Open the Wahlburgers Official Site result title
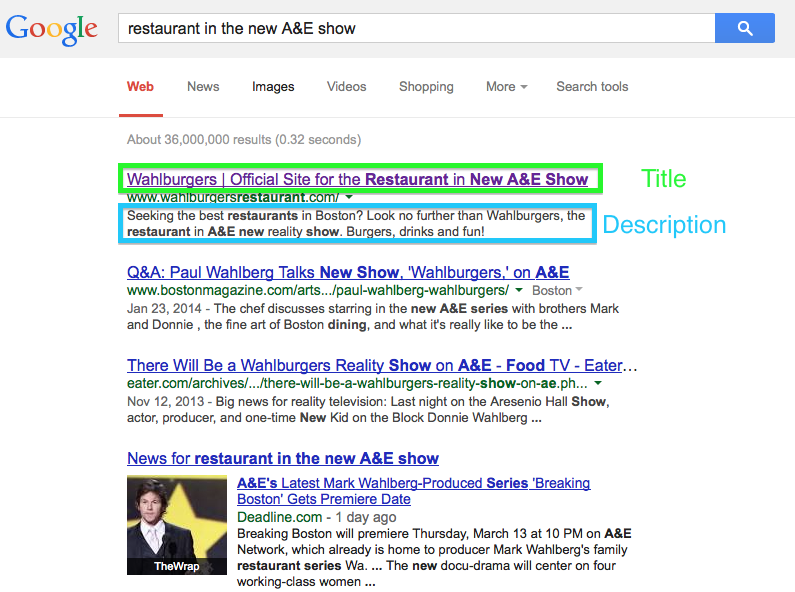This screenshot has width=795, height=592. [x=357, y=179]
